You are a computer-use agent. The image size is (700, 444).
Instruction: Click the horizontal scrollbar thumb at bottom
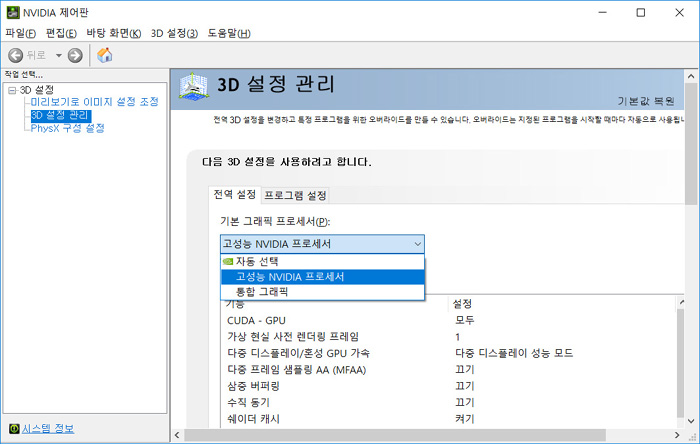point(395,435)
